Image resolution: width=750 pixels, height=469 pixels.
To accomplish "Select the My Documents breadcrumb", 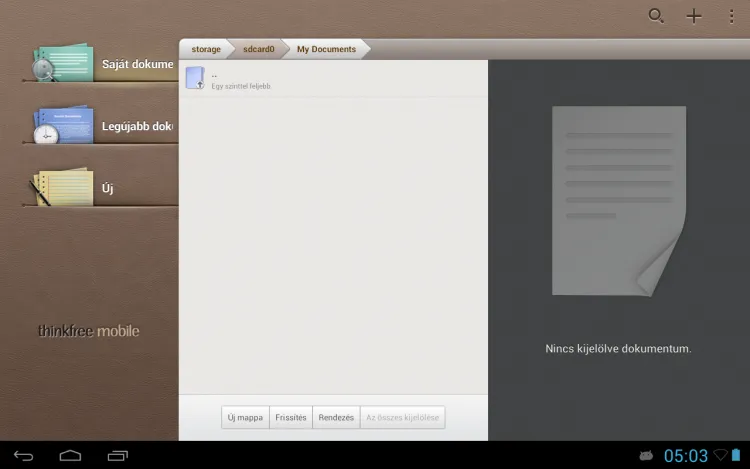I will [327, 49].
